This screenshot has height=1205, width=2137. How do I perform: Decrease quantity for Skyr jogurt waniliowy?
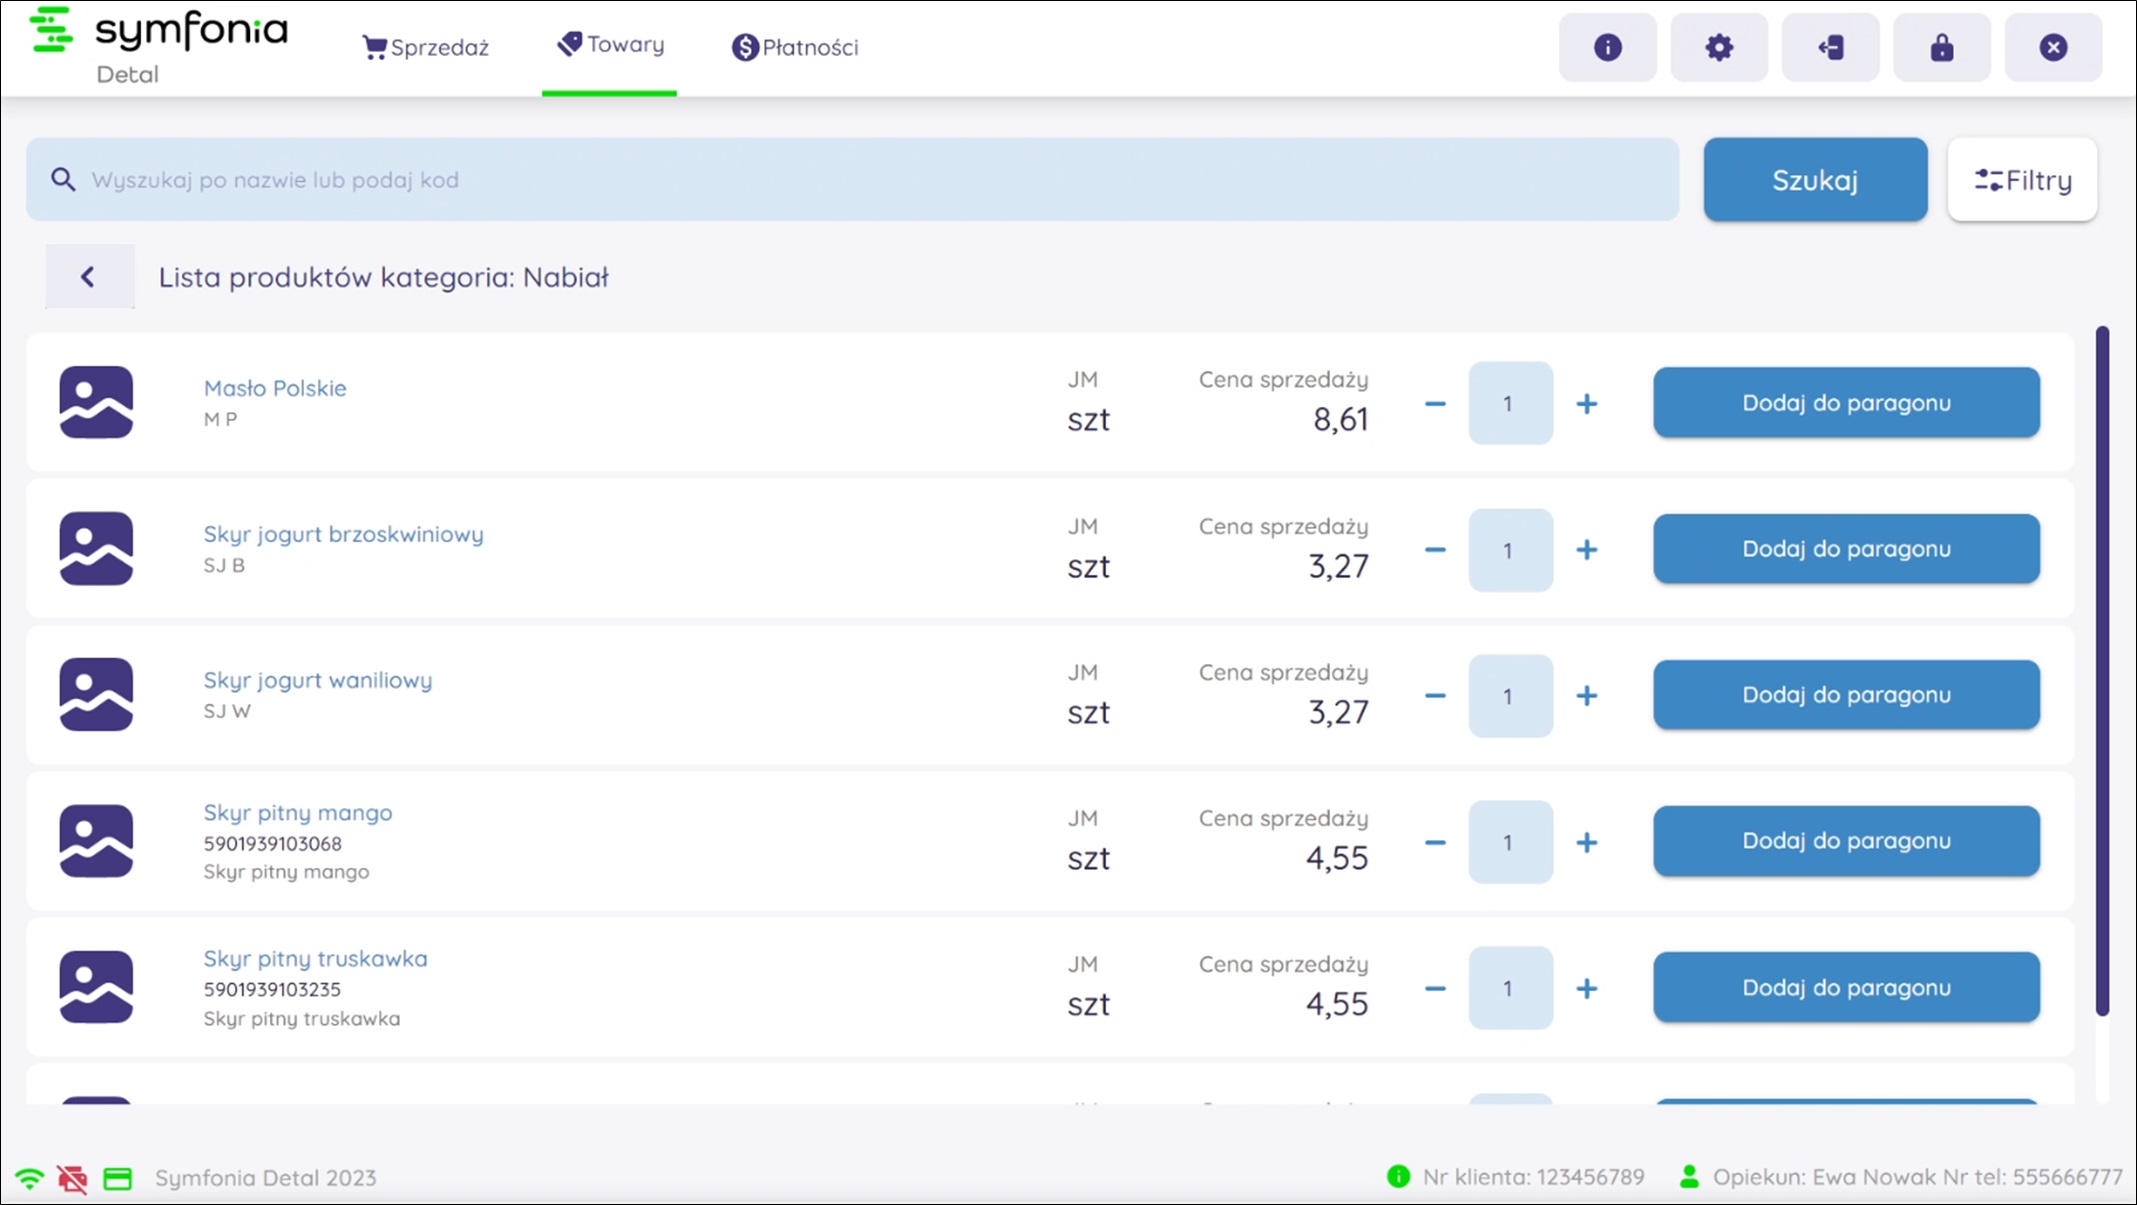coord(1435,696)
